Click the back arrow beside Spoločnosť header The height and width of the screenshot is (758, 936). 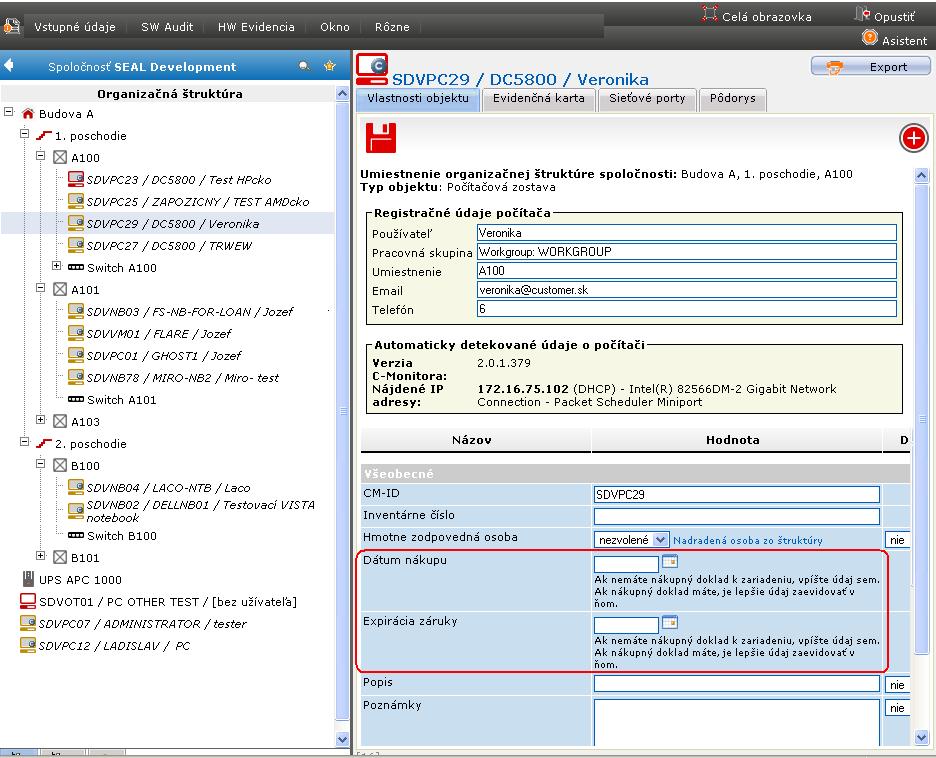[8, 65]
